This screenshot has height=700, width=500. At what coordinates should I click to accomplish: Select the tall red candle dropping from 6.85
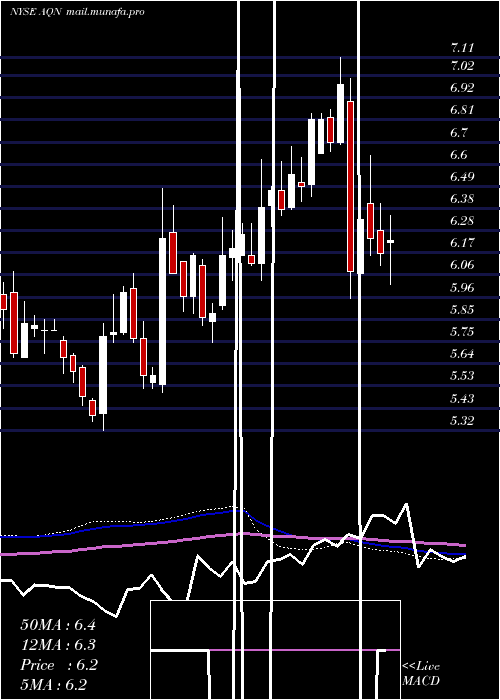(x=350, y=186)
